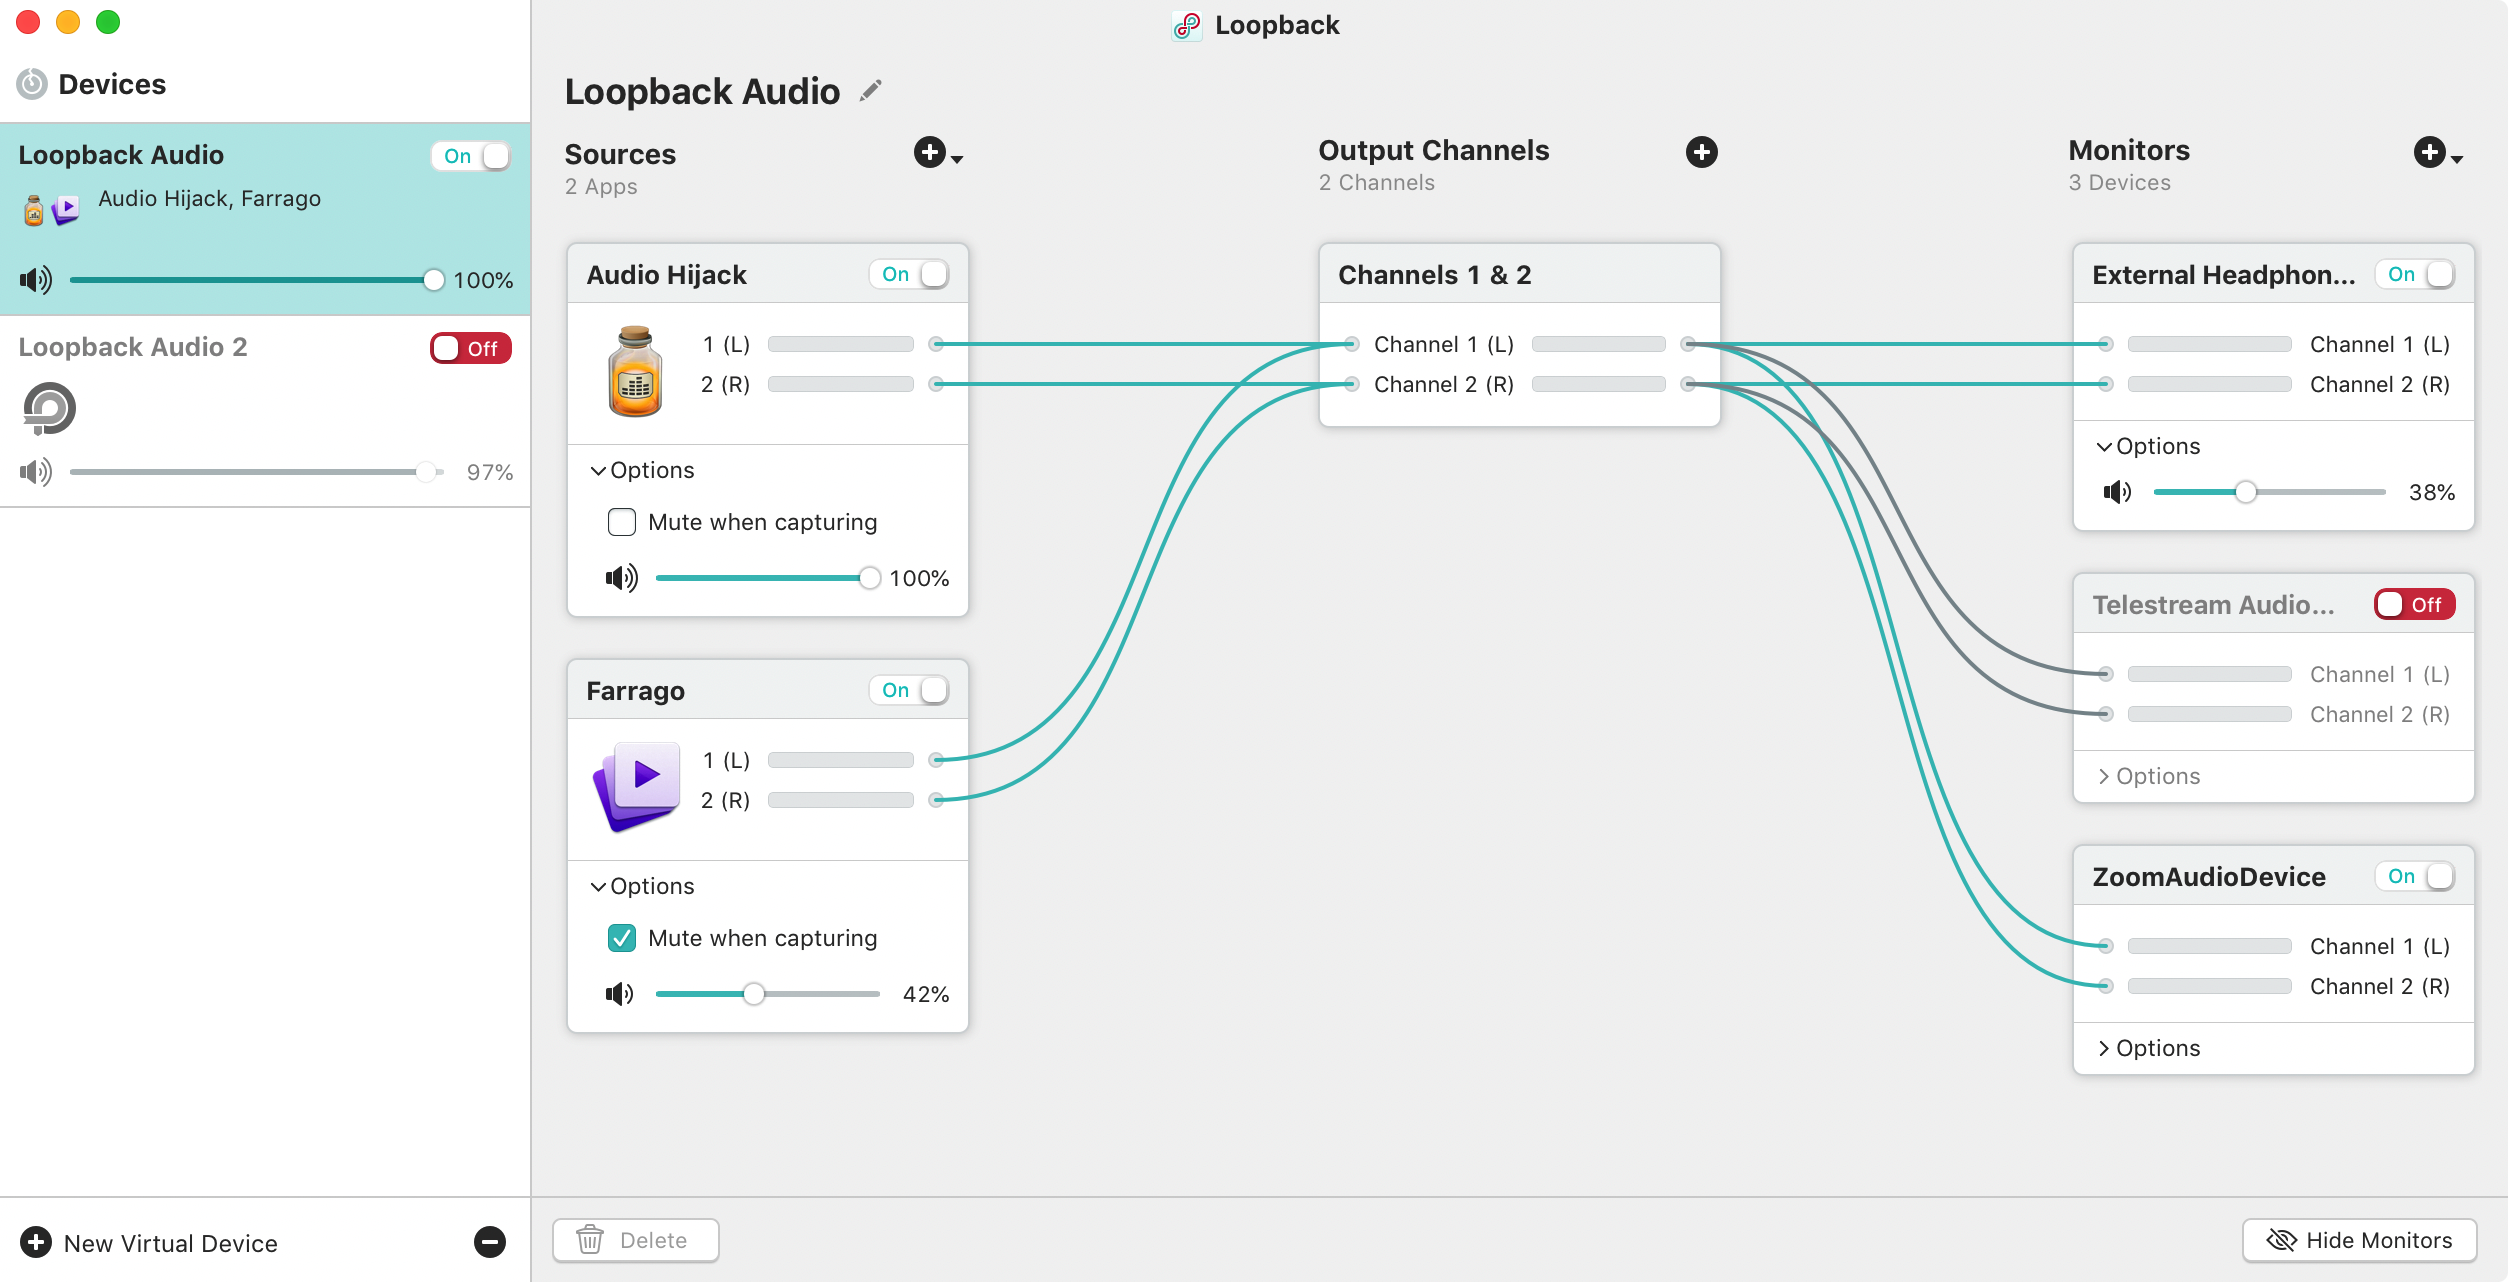Click the minus icon to remove virtual device
The image size is (2508, 1282).
click(490, 1242)
